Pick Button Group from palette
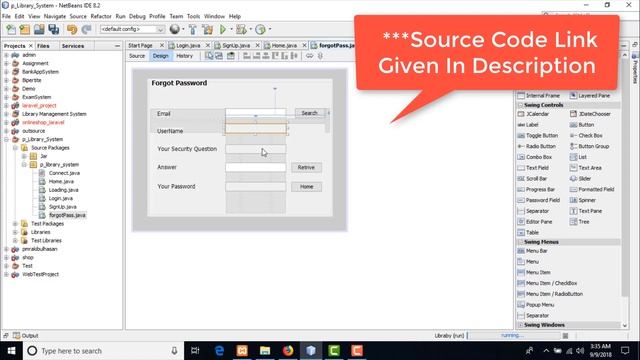 tap(589, 146)
